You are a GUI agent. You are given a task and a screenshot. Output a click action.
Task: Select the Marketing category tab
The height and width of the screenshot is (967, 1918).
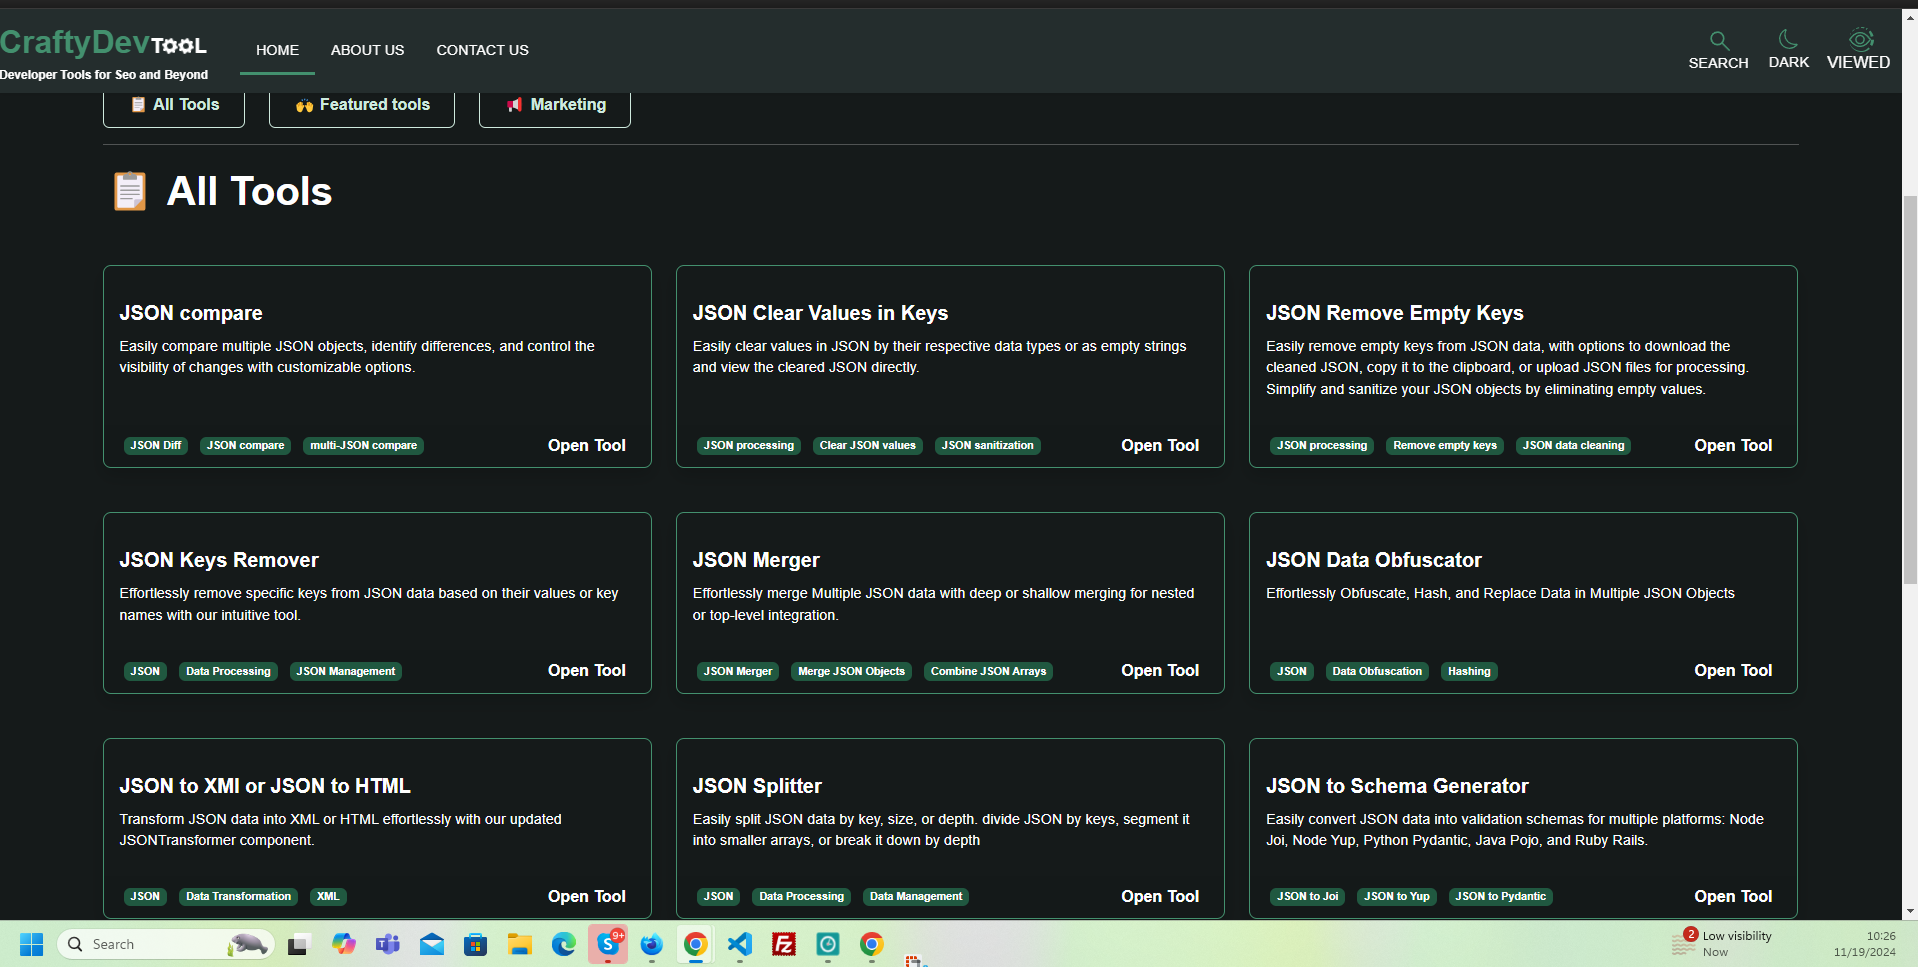coord(555,105)
